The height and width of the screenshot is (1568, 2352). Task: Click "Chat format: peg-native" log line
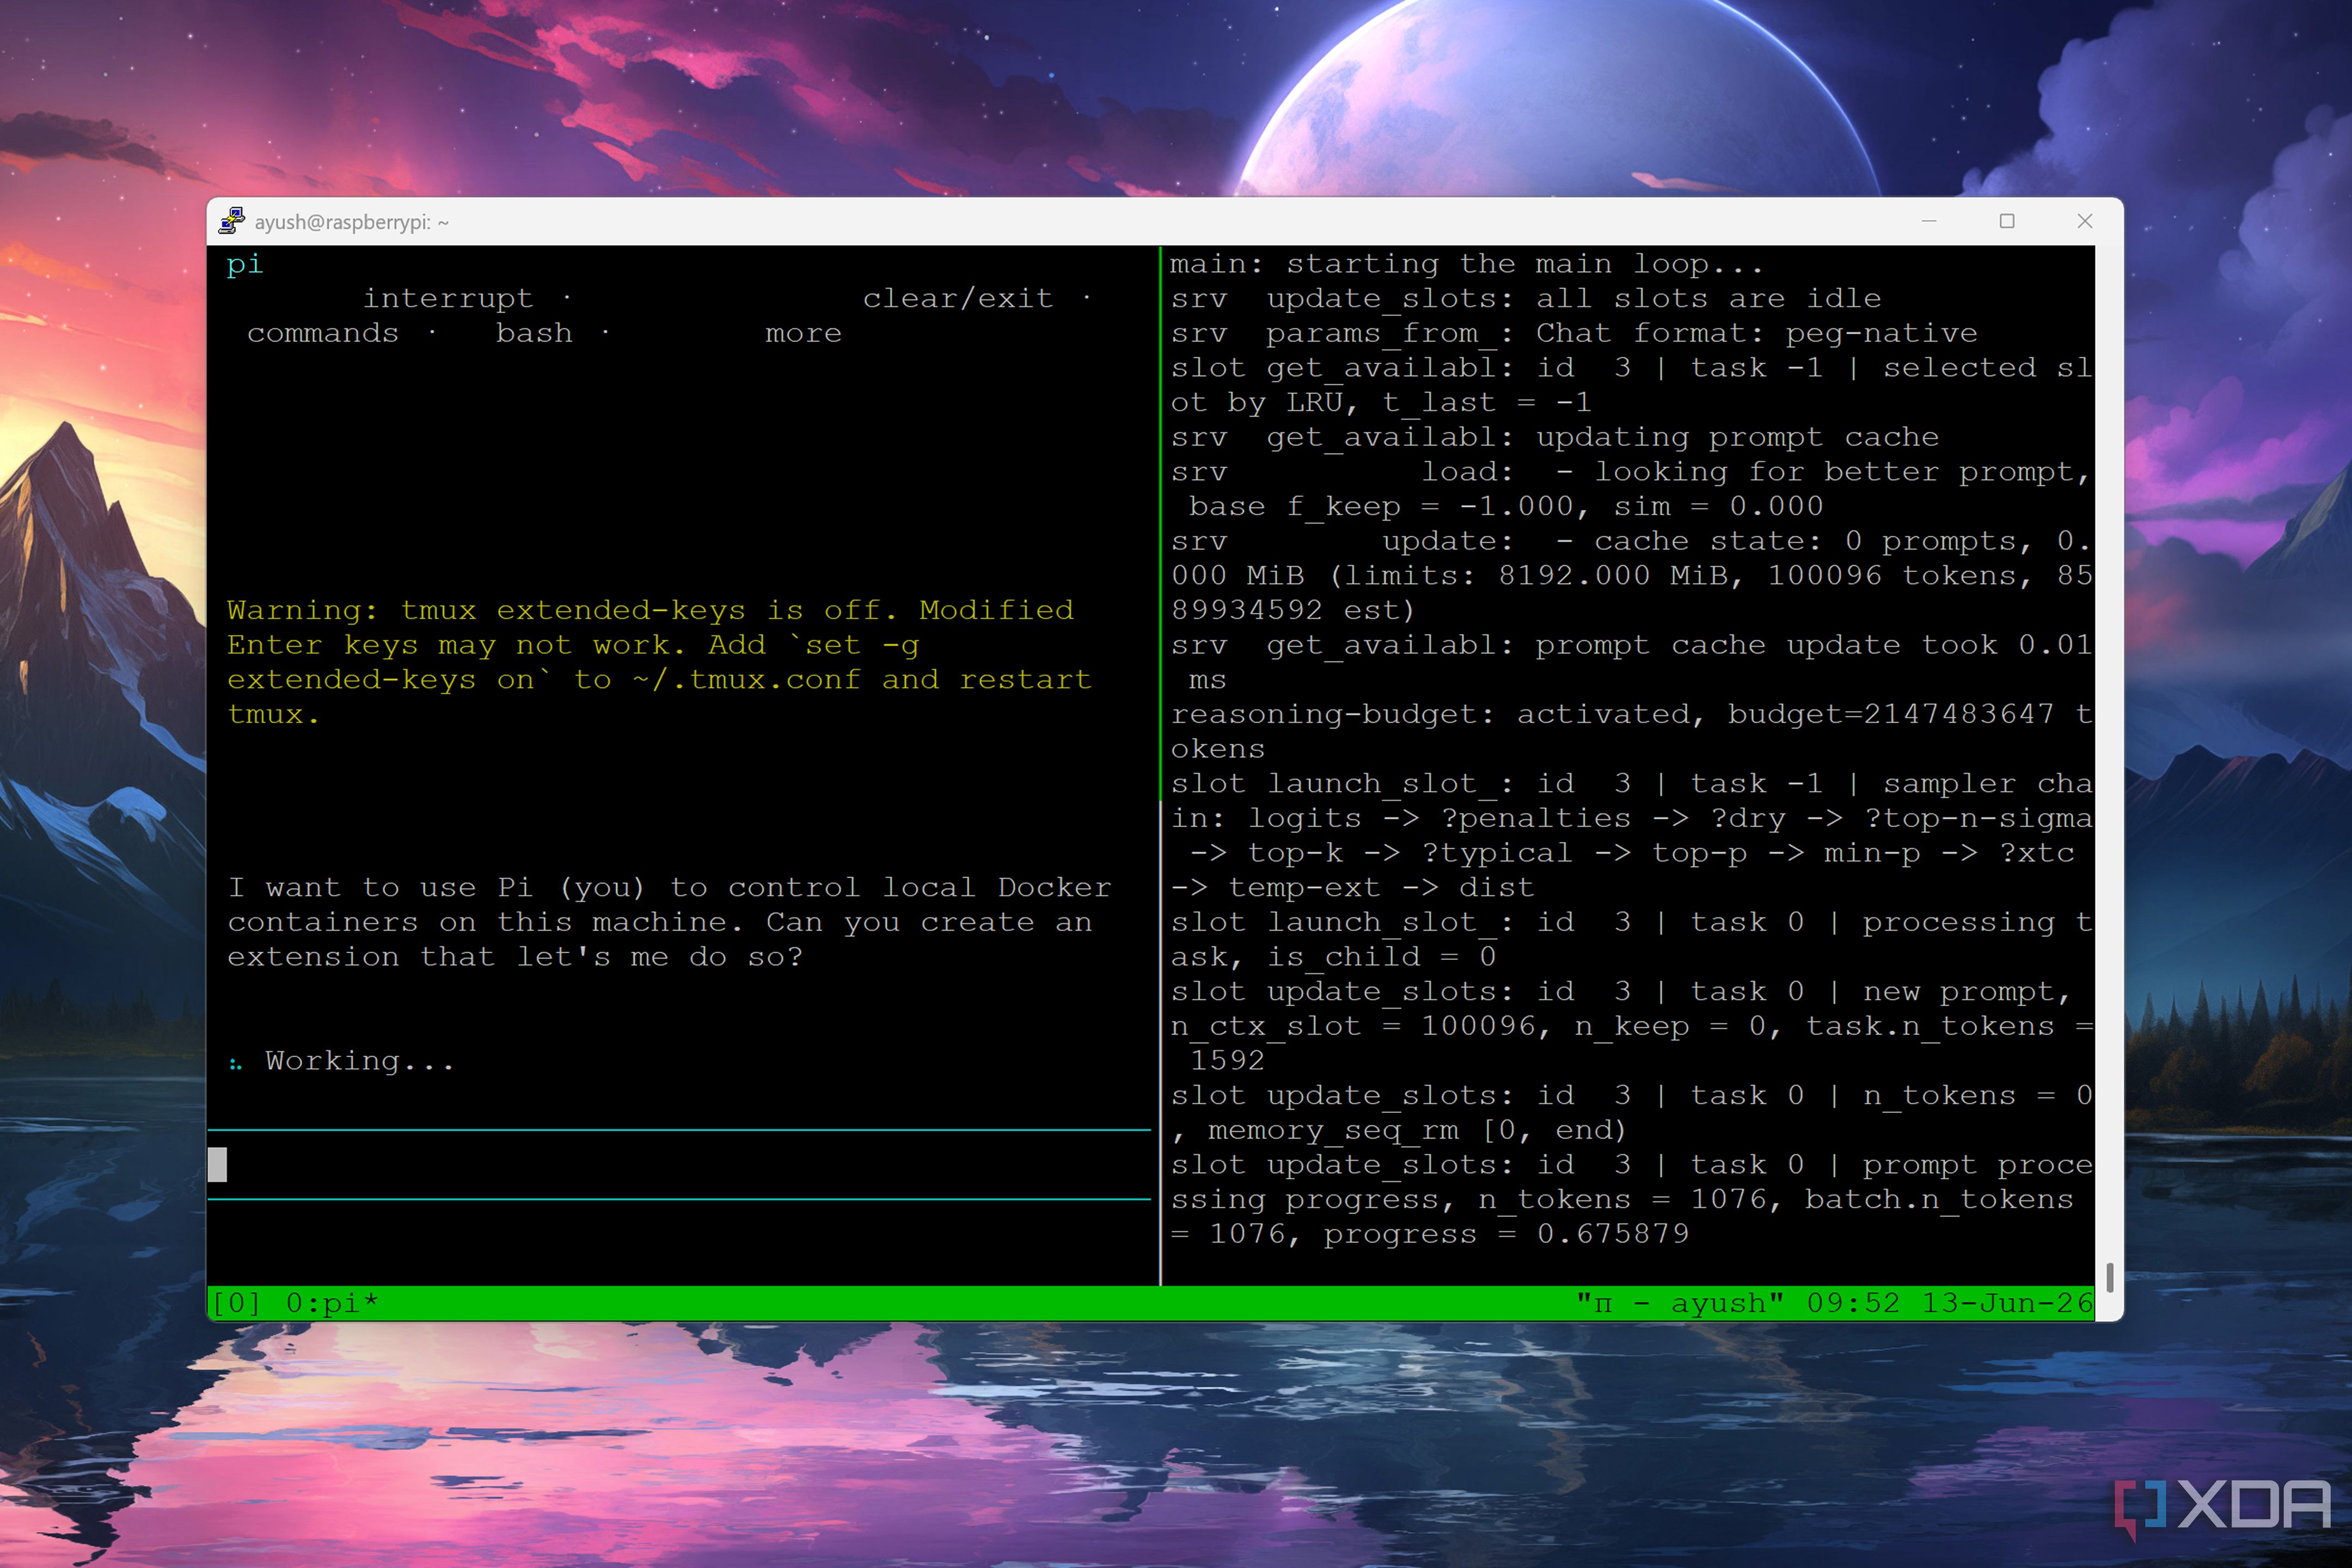click(x=1757, y=333)
